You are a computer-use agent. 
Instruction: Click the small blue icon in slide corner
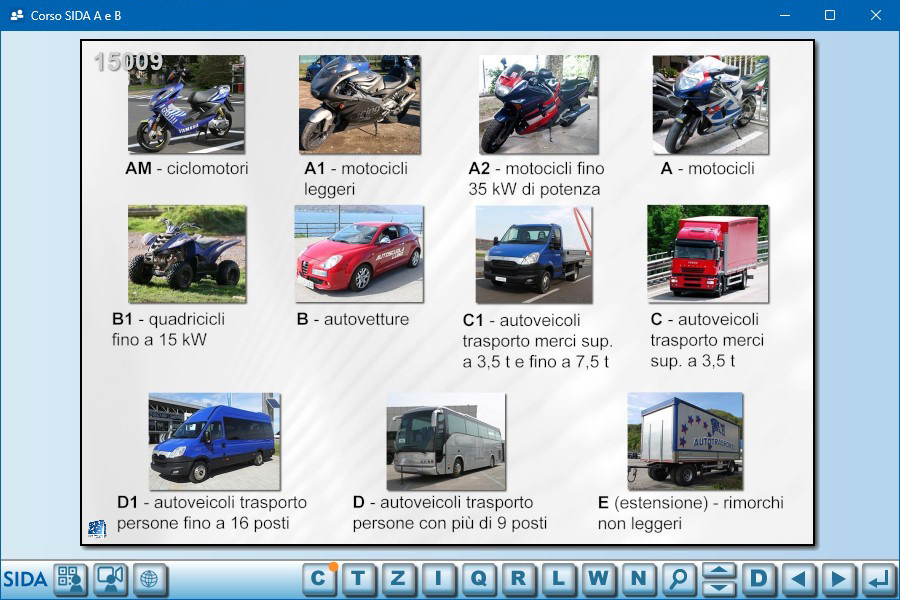[96, 529]
